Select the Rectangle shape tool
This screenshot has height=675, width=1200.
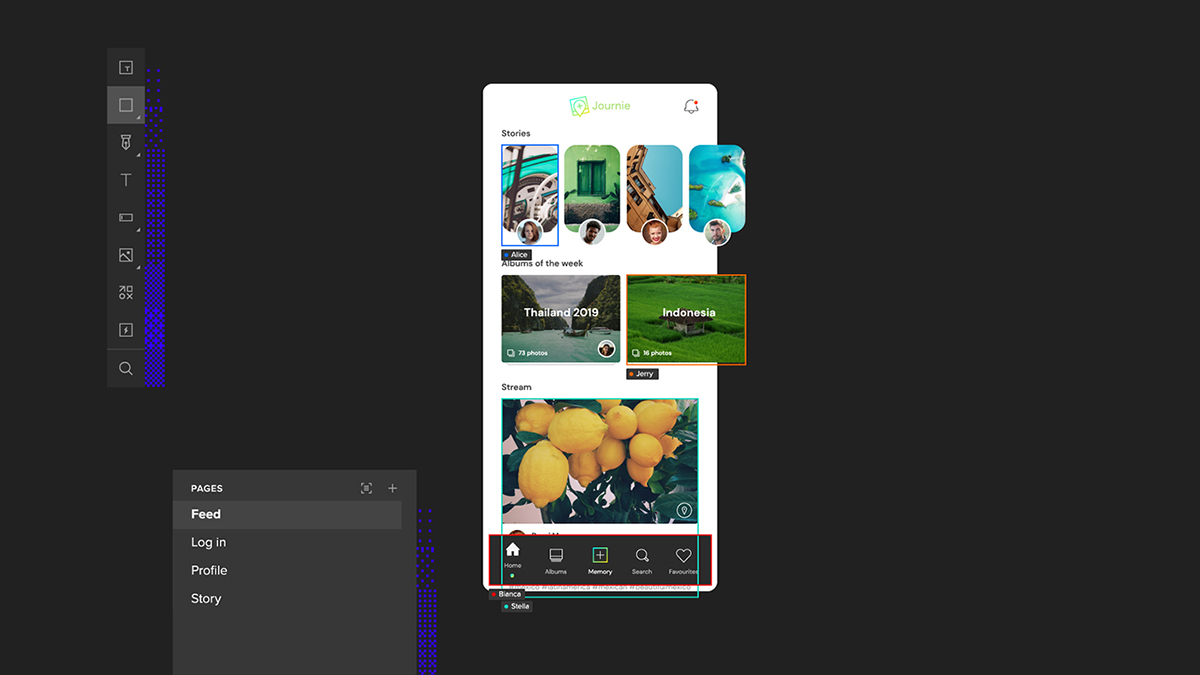pos(126,105)
